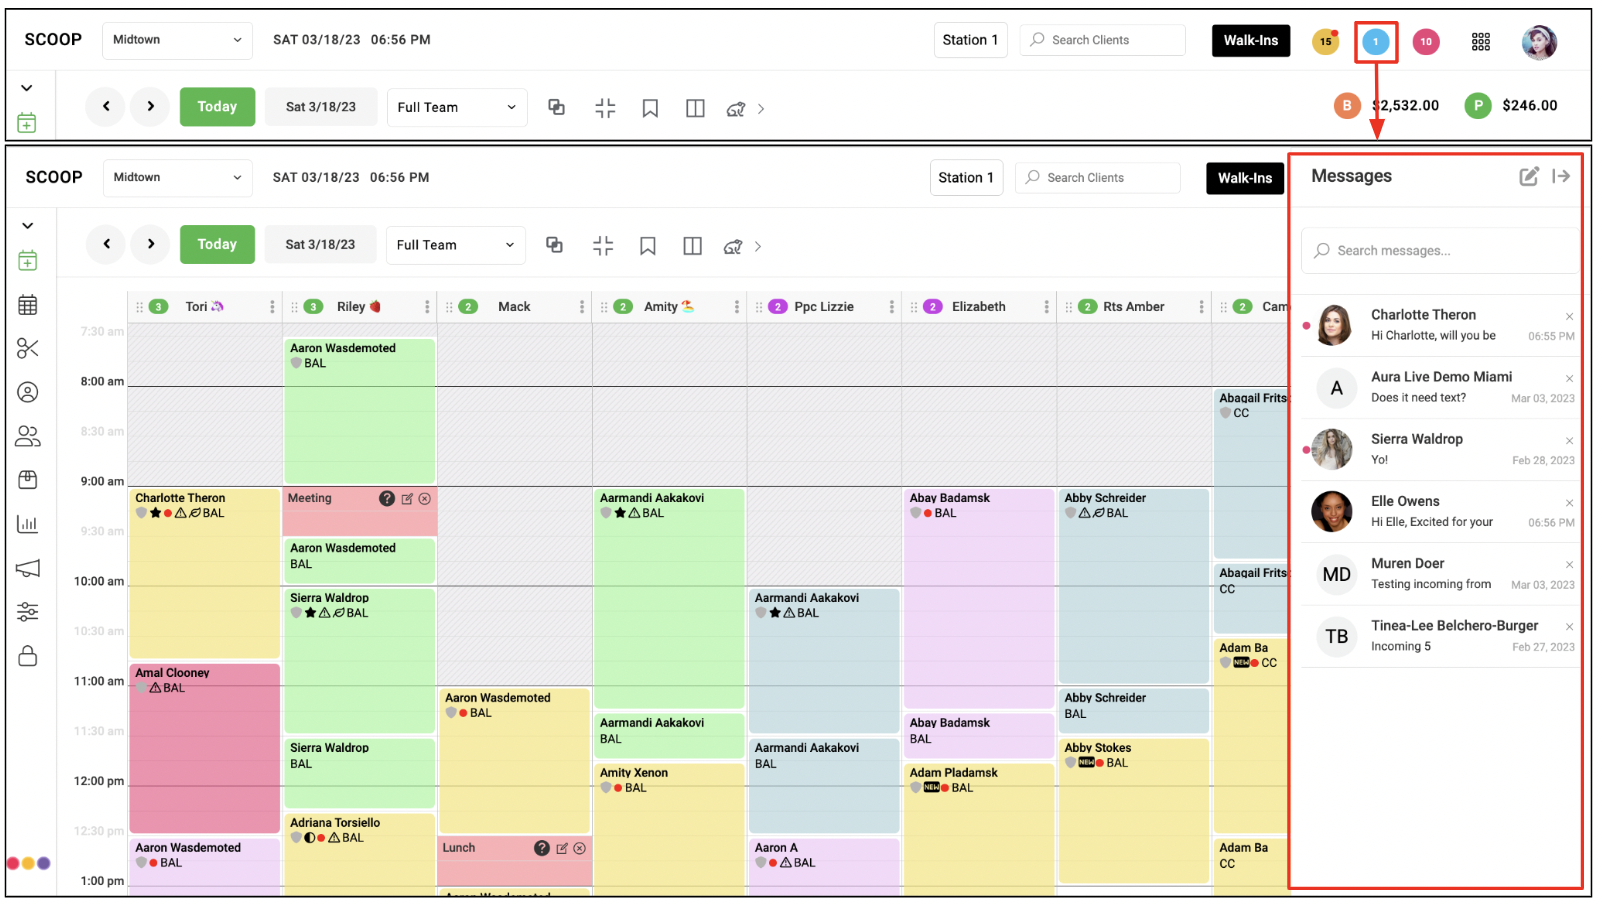The image size is (1602, 904).
Task: Open the compose new message icon
Action: [1529, 176]
